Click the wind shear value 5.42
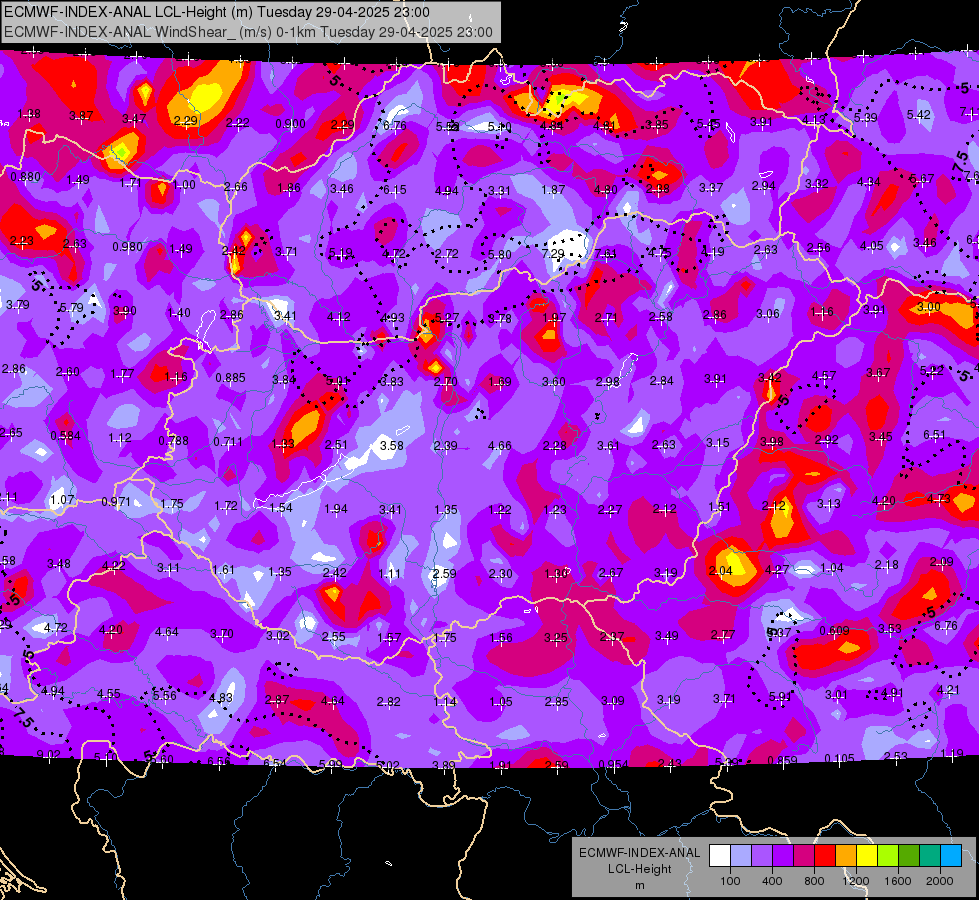Image resolution: width=979 pixels, height=900 pixels. pos(918,114)
